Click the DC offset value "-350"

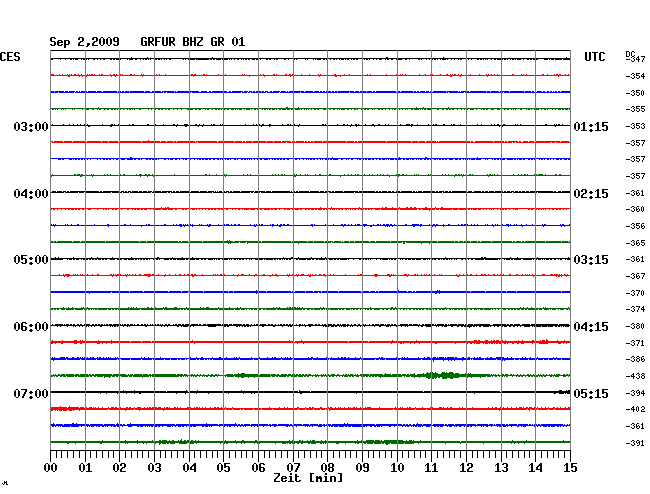[635, 93]
